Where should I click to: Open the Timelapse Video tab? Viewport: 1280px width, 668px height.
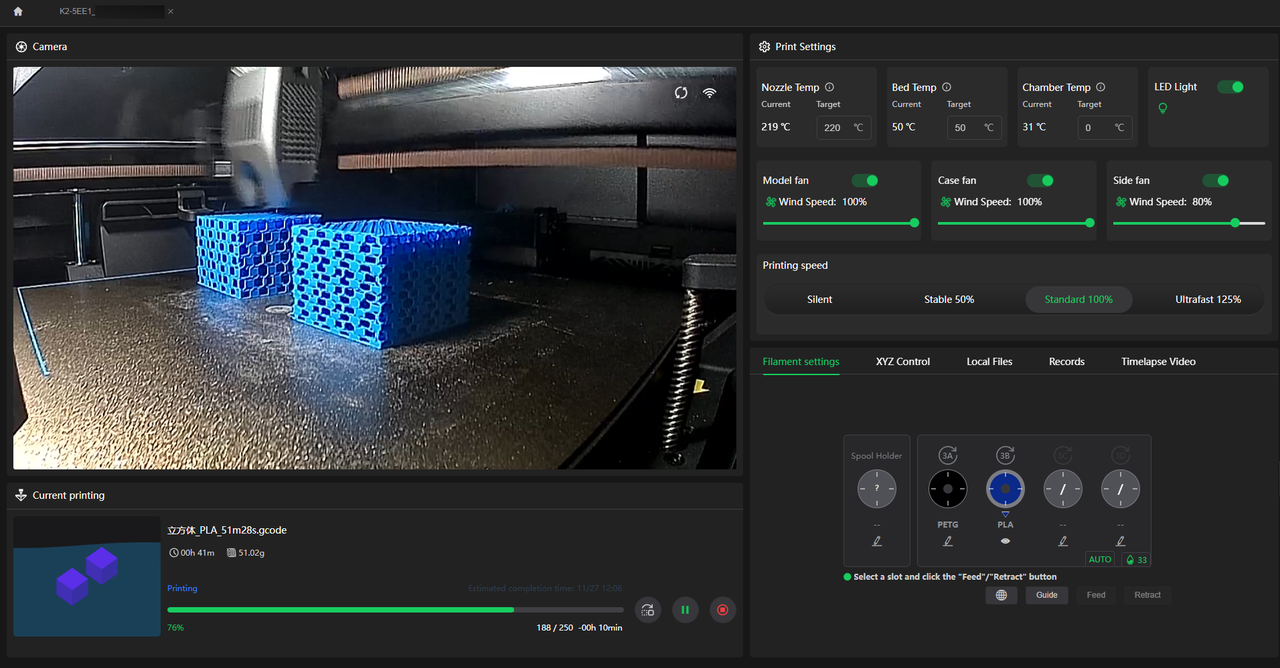coord(1158,362)
